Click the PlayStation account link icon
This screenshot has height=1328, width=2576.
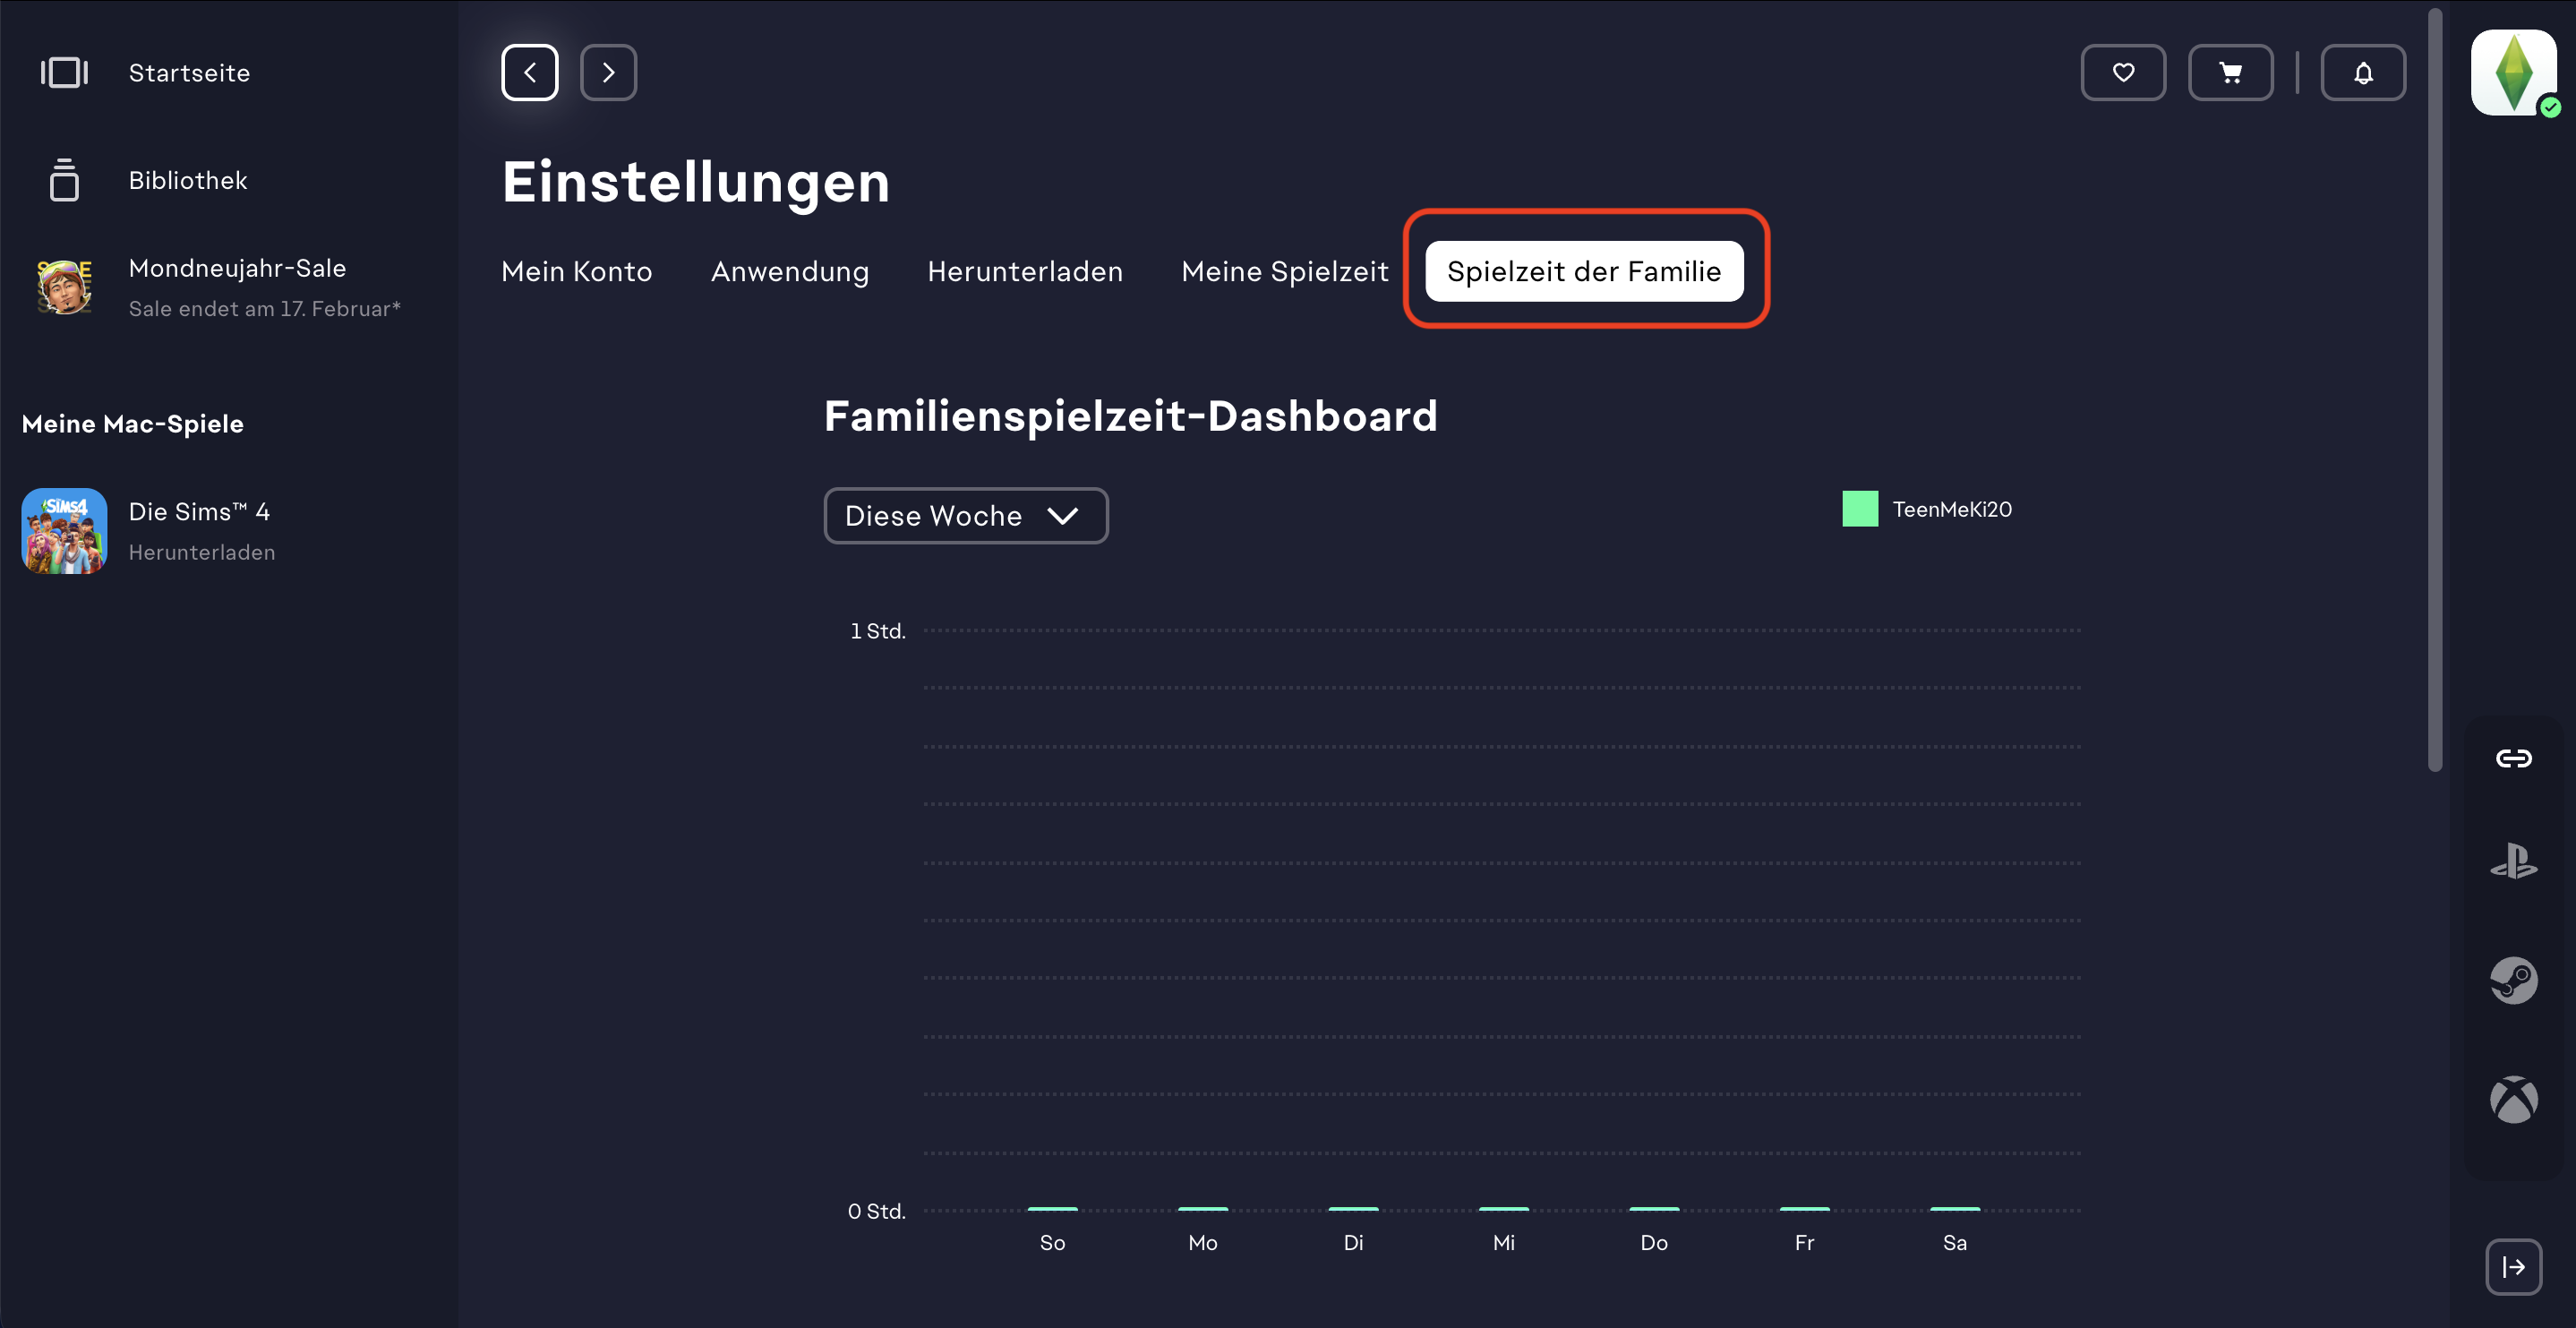tap(2513, 861)
